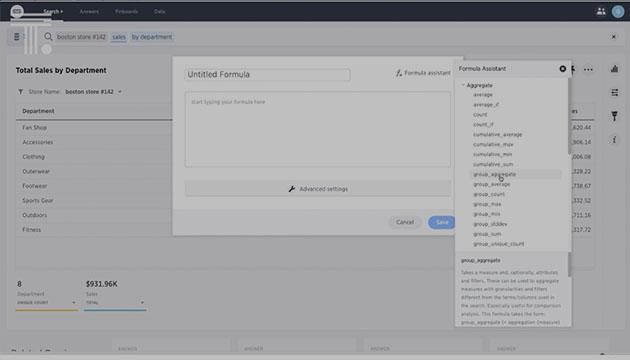Screen dimensions: 630x360
Task: Open the Pinboards tab in navigation
Action: pos(127,12)
